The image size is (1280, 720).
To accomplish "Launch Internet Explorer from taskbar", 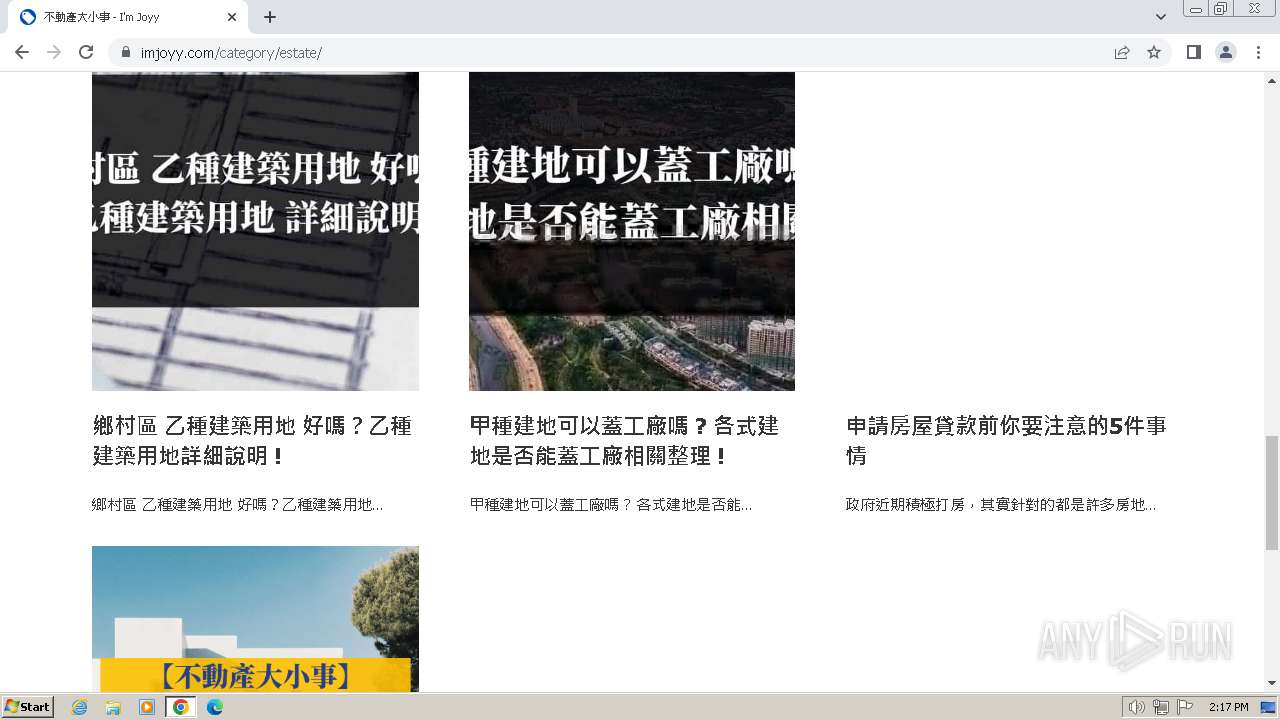I will tap(79, 707).
